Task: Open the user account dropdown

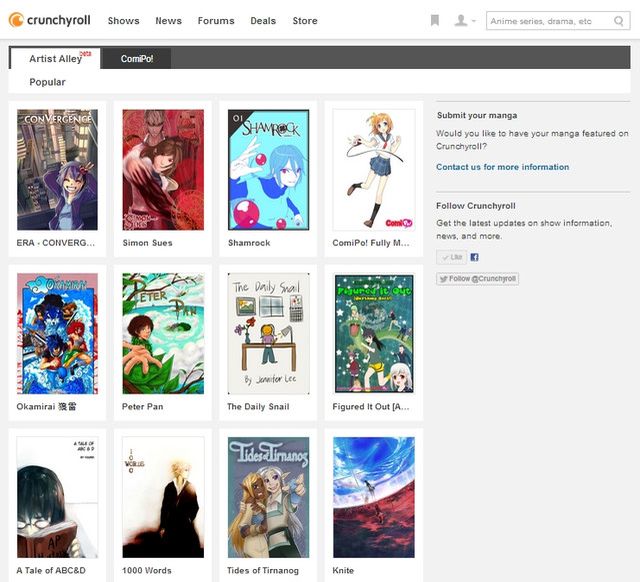Action: tap(465, 20)
